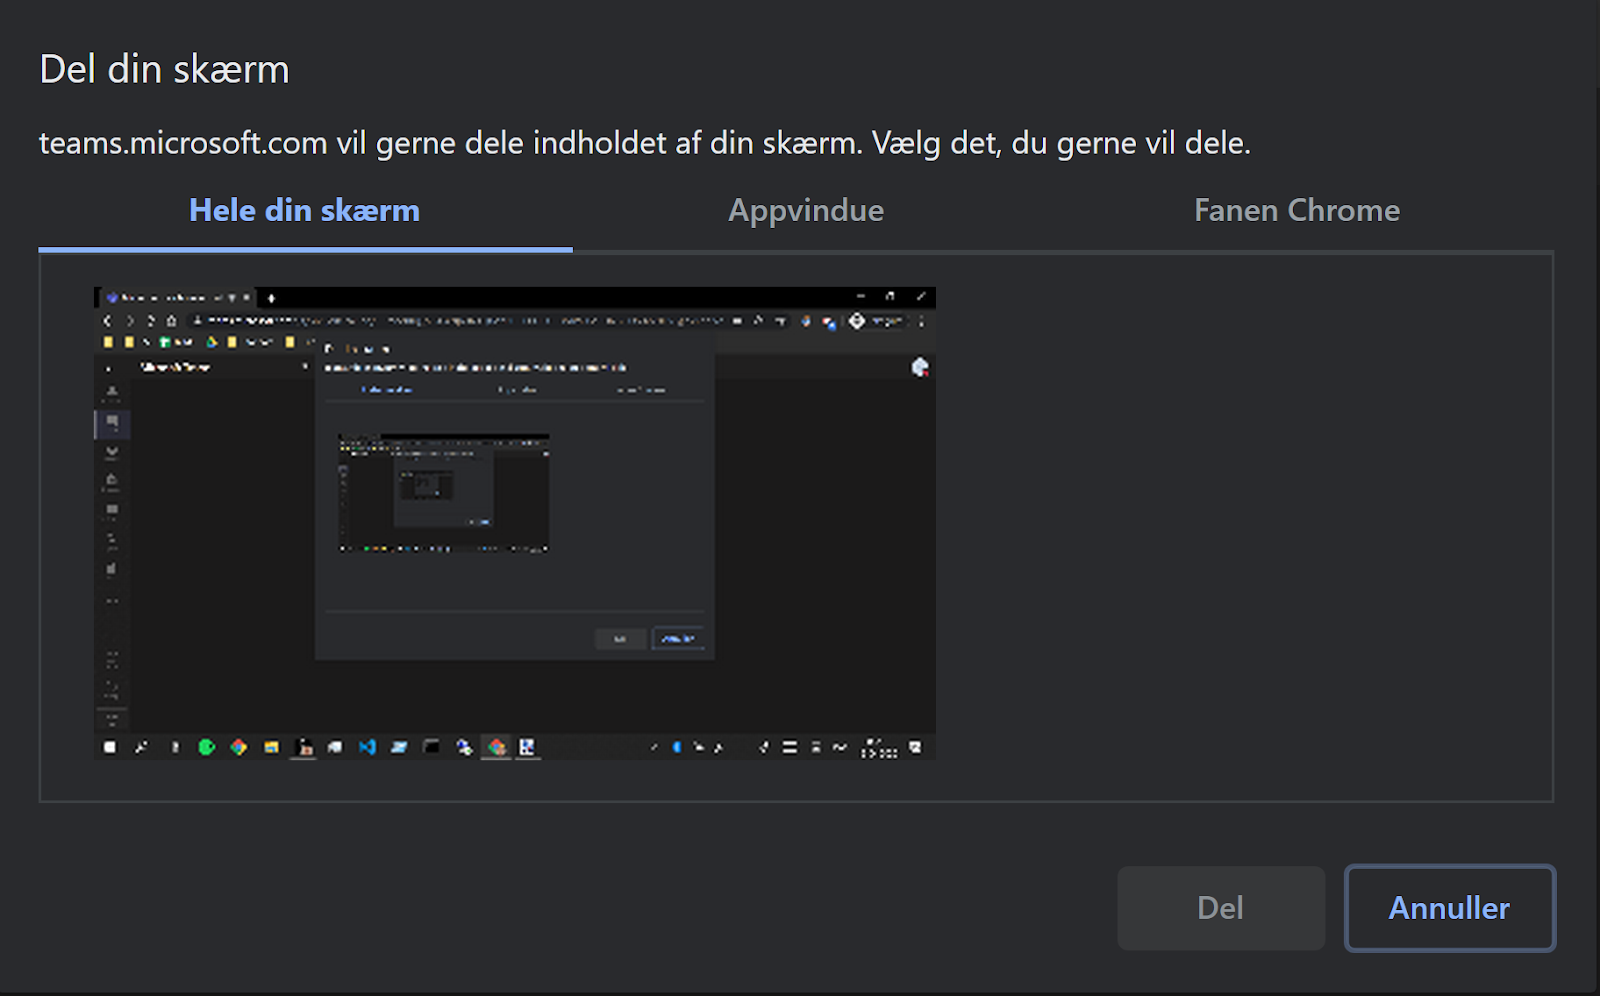Click the browser home icon in preview

pos(171,321)
